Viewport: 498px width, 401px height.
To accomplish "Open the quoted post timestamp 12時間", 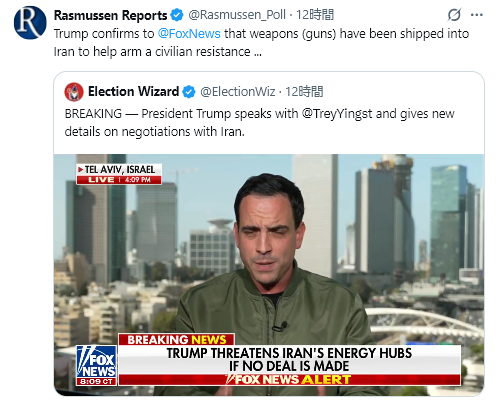I will [304, 91].
